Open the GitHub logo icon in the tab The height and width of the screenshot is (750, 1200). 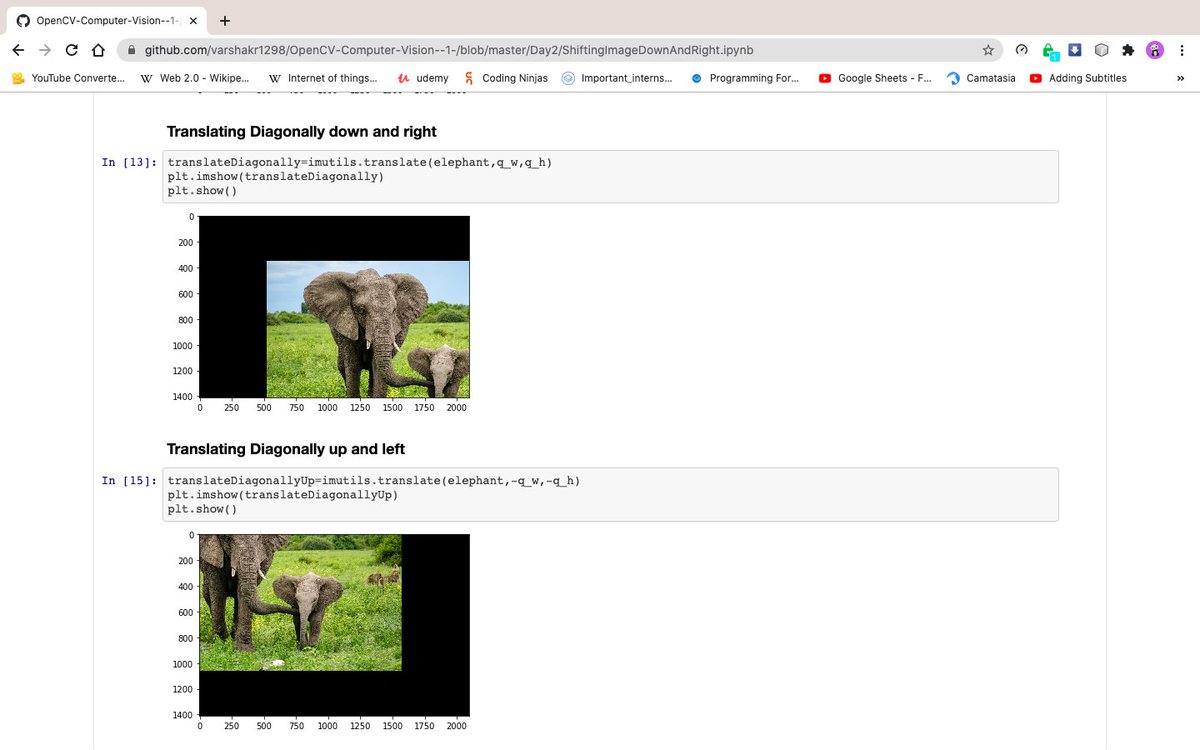click(22, 19)
